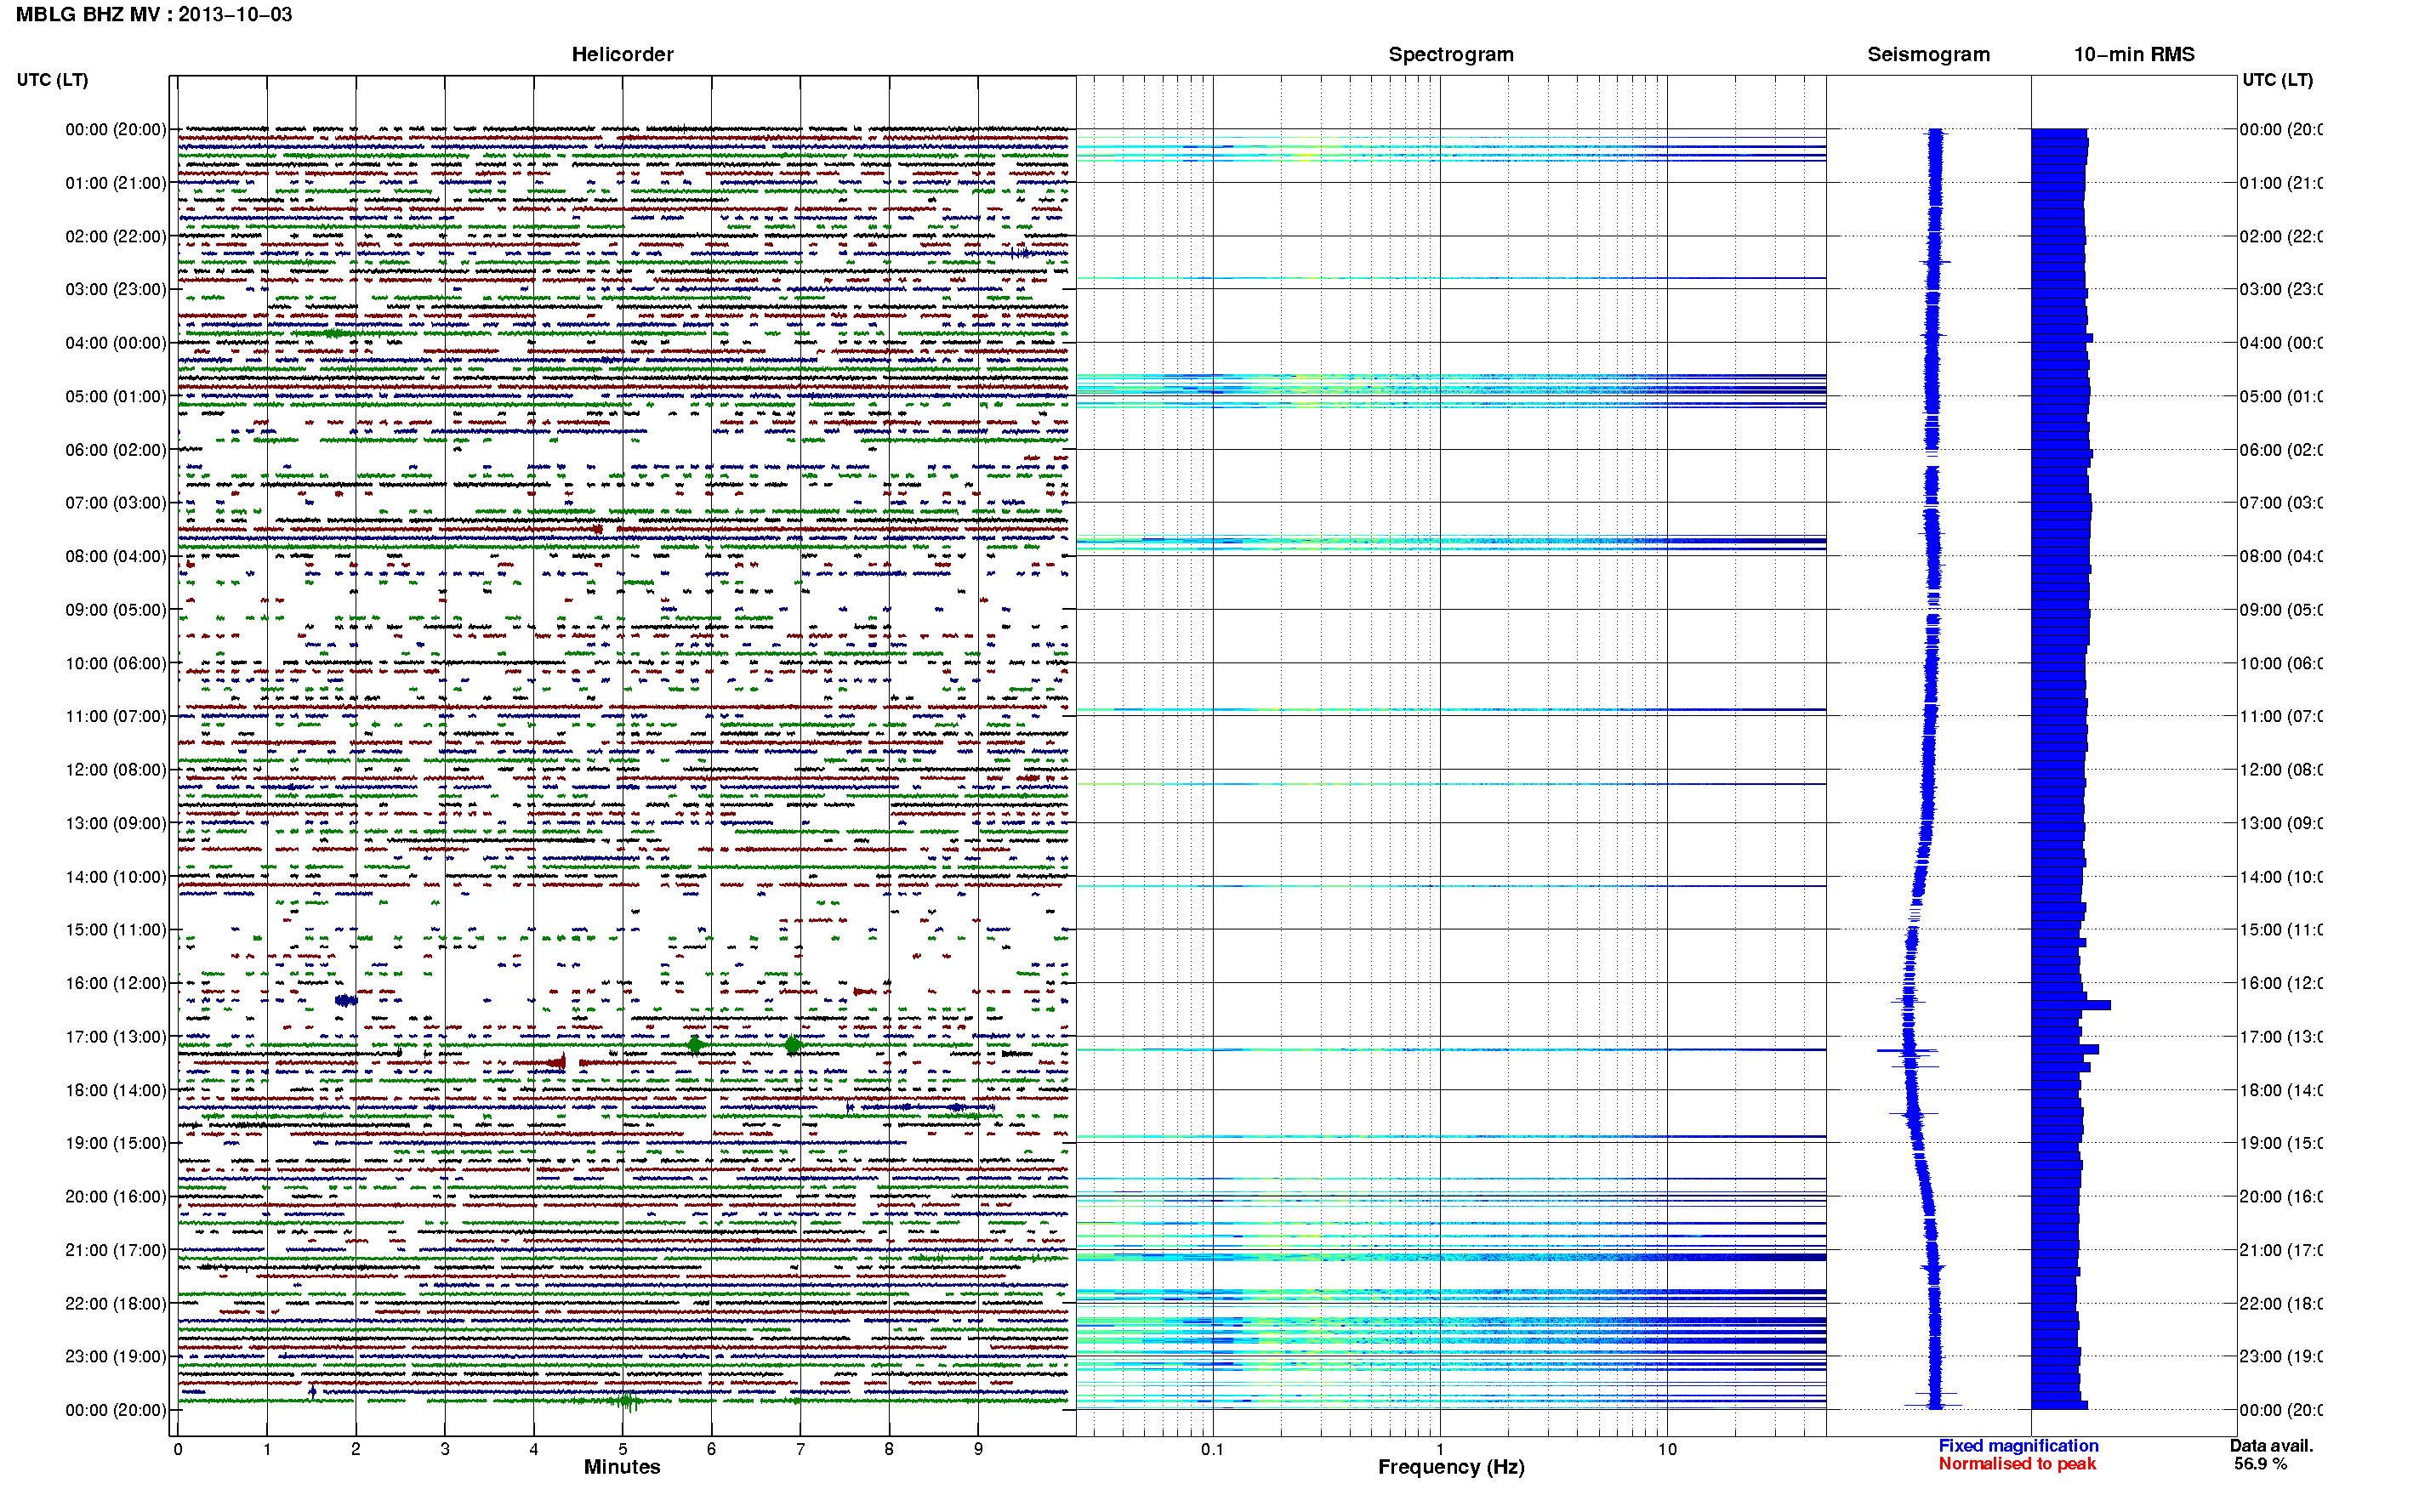Click the 1 Hz frequency tick label
The width and height of the screenshot is (2419, 1512).
point(1440,1449)
